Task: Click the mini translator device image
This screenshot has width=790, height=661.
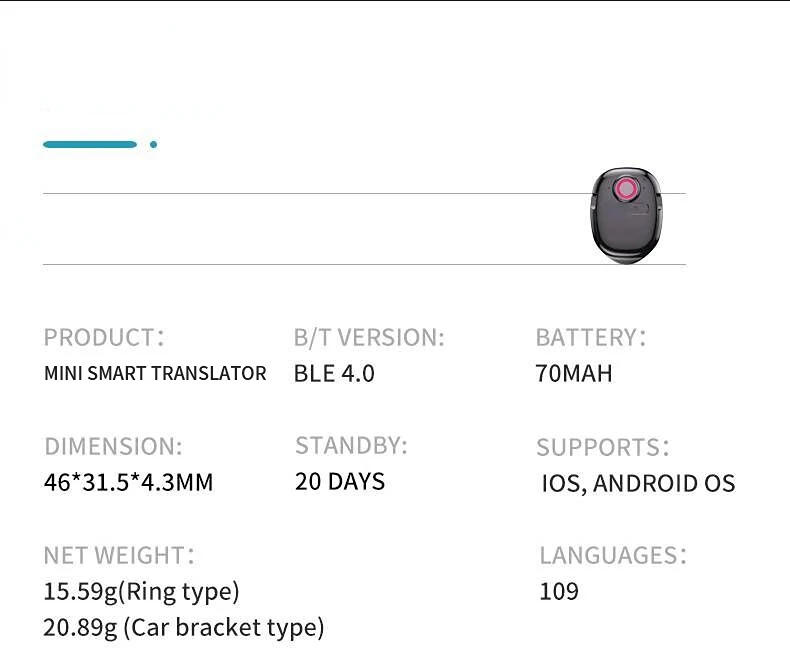Action: point(626,217)
